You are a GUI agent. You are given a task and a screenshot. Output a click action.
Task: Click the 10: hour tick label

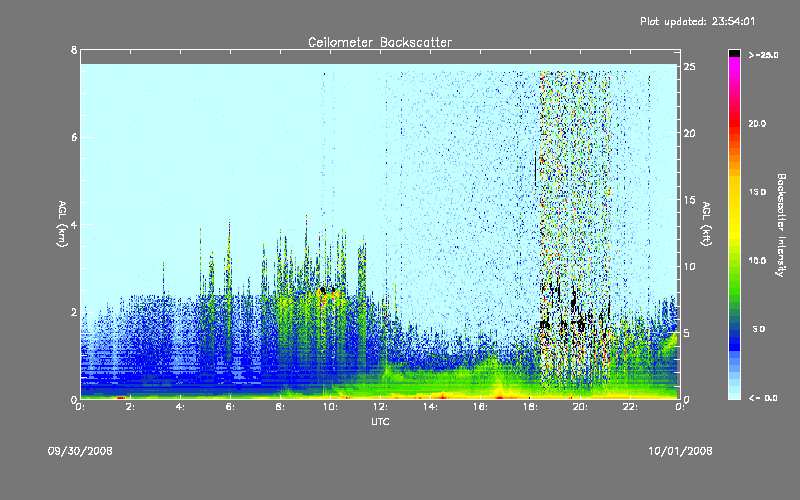click(330, 407)
